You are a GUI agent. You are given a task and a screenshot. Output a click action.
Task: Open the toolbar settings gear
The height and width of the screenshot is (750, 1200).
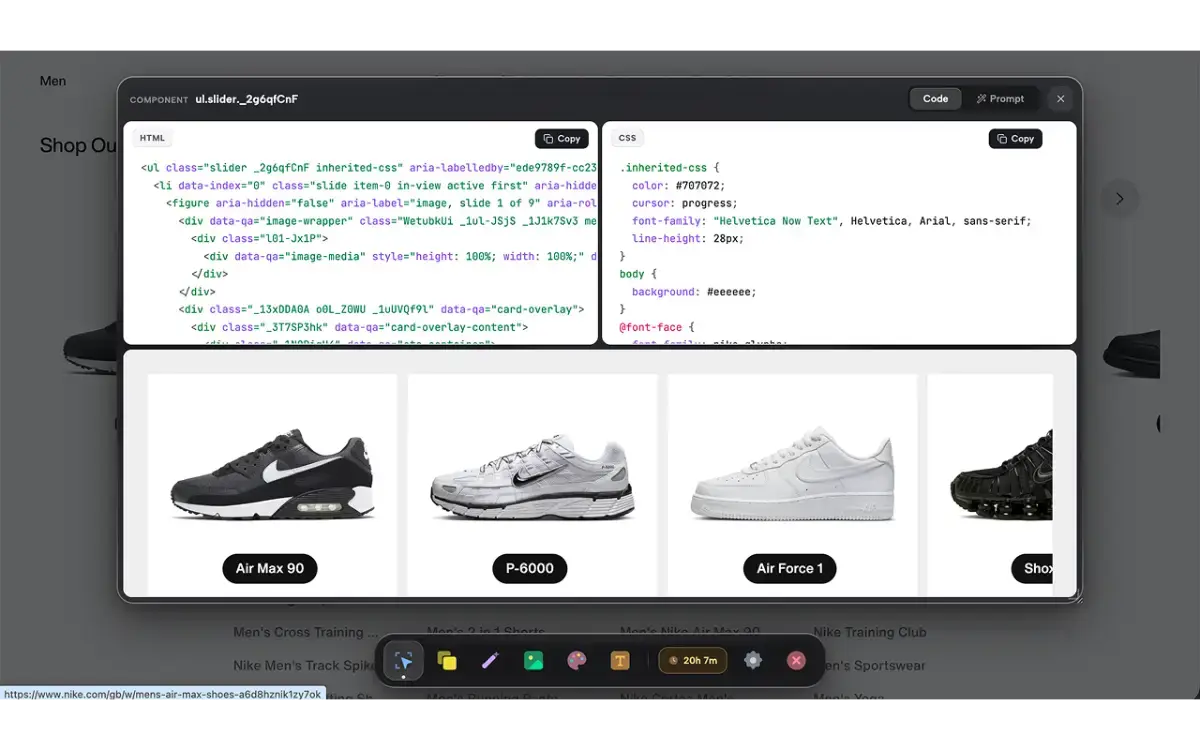753,661
